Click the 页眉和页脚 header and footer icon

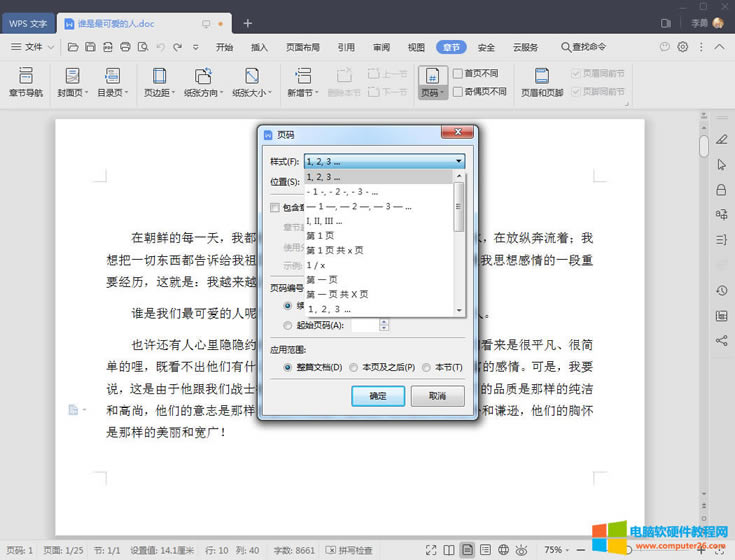pos(542,76)
